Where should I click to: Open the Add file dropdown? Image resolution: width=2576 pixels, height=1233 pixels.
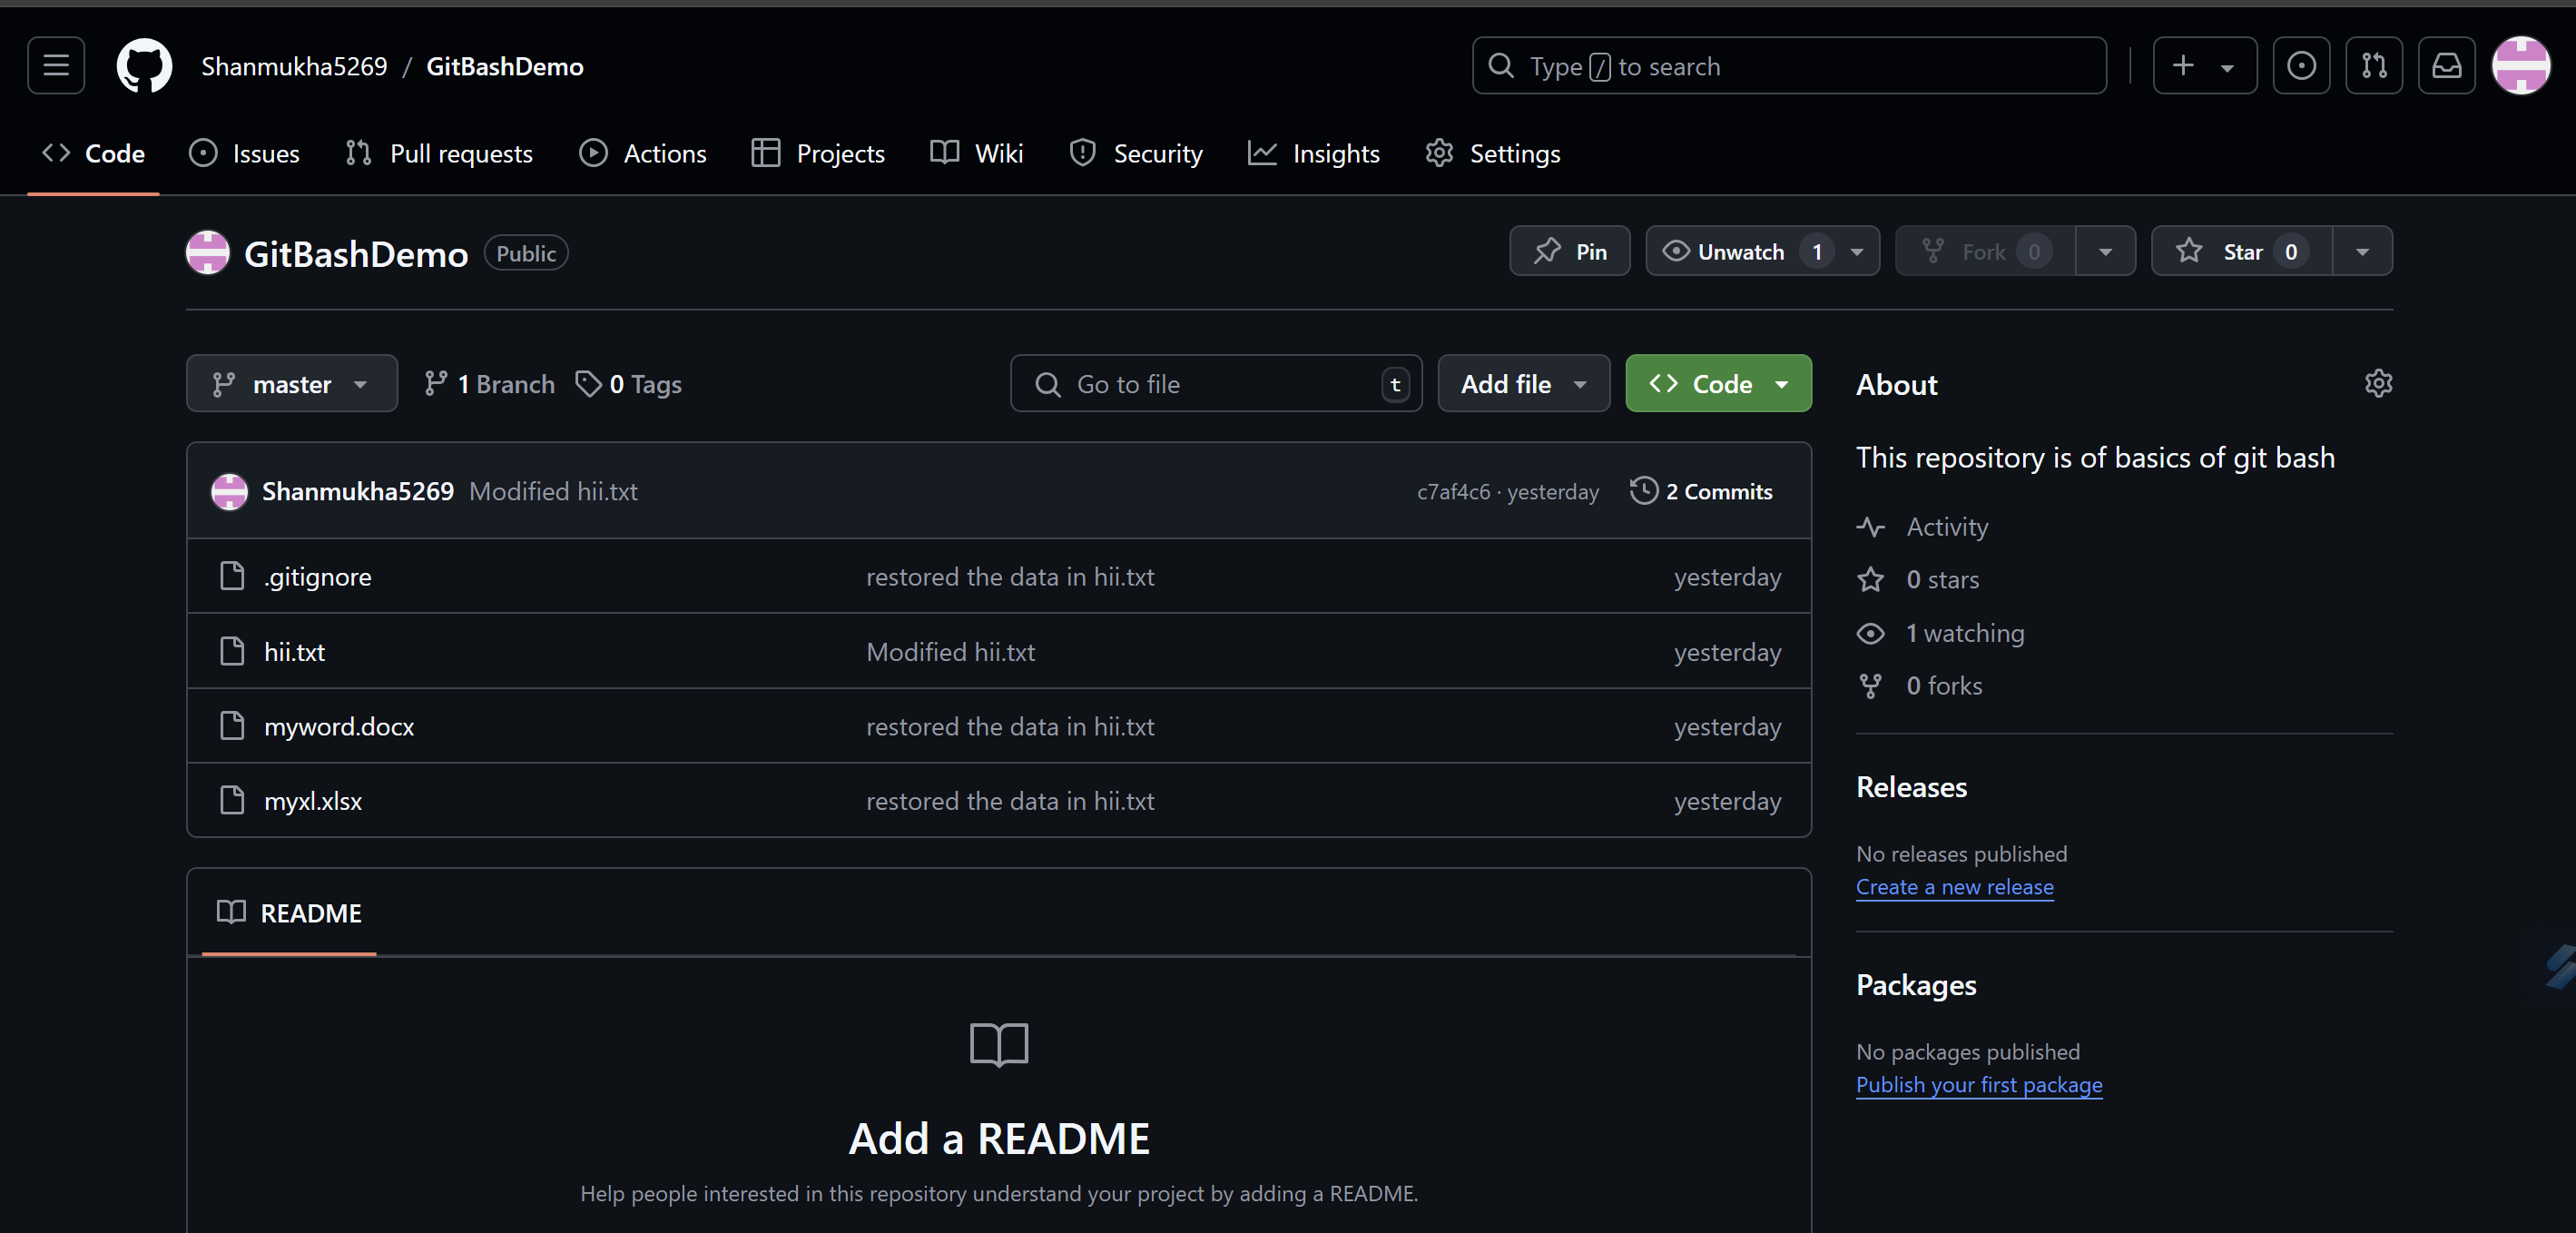click(x=1523, y=384)
